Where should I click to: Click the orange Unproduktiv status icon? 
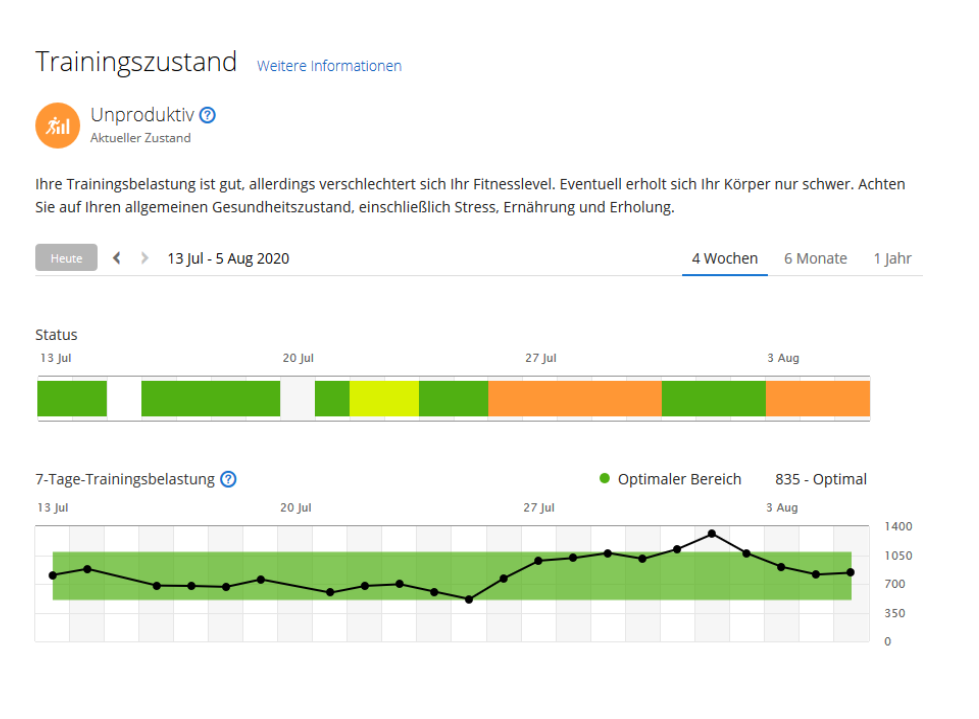(57, 125)
